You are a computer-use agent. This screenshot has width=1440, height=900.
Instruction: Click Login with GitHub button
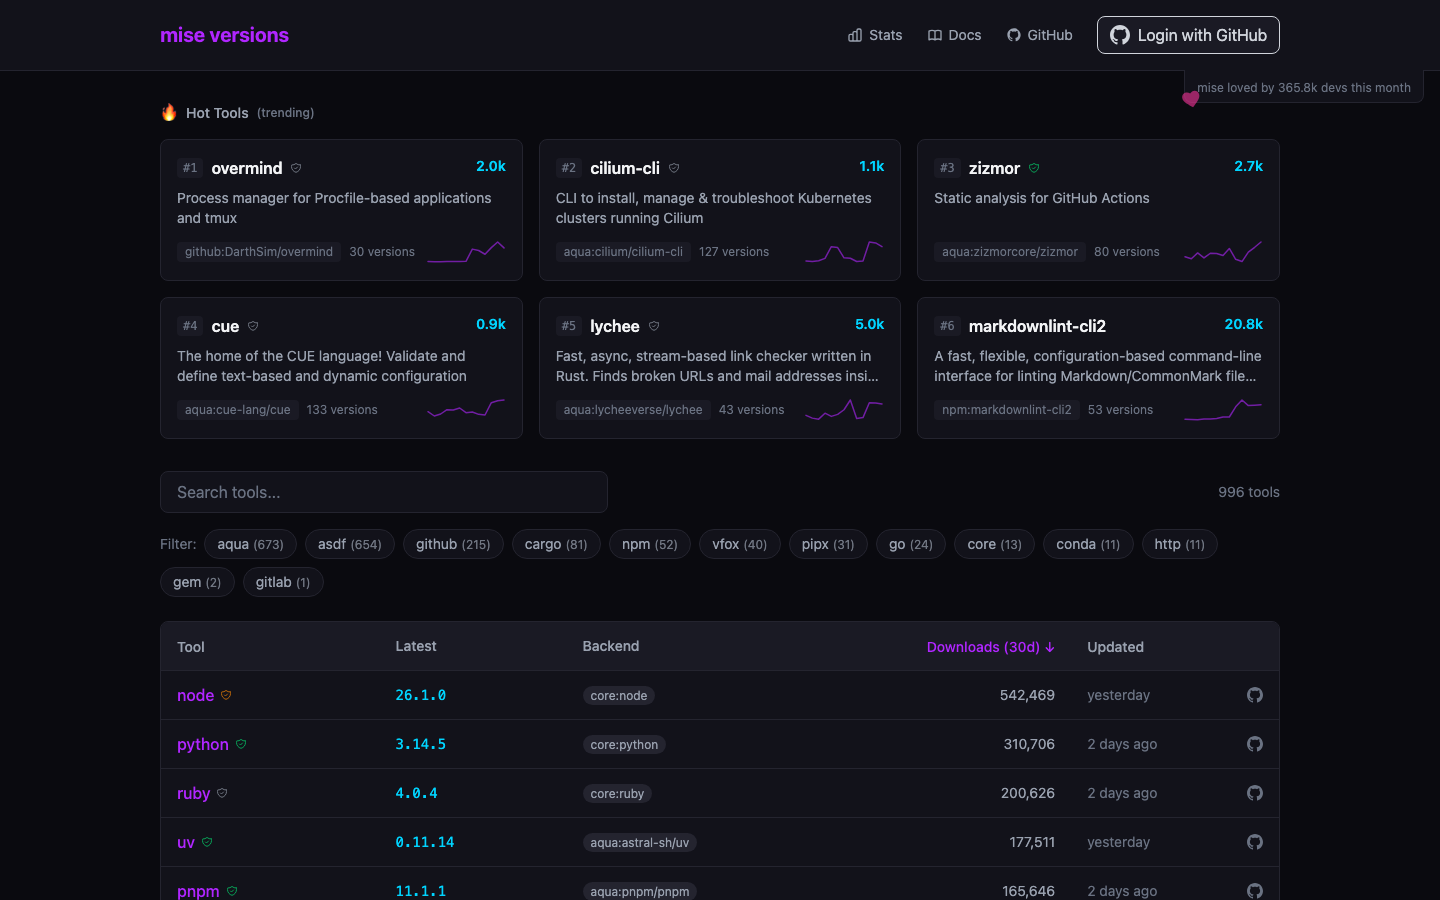click(x=1188, y=35)
